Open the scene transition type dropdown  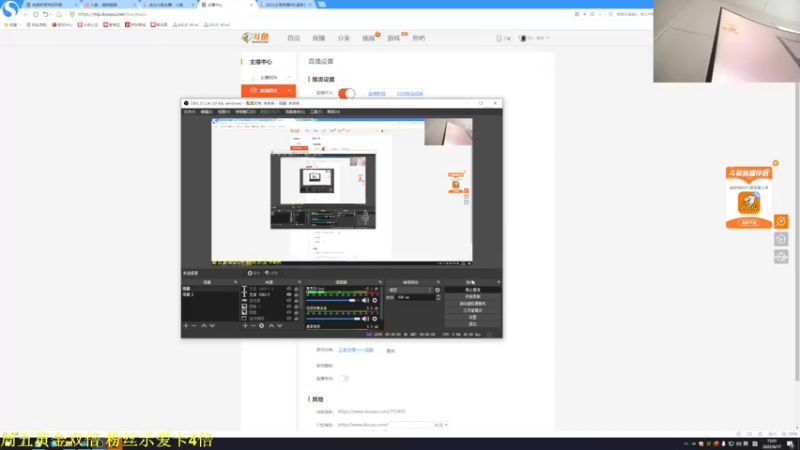[x=410, y=290]
